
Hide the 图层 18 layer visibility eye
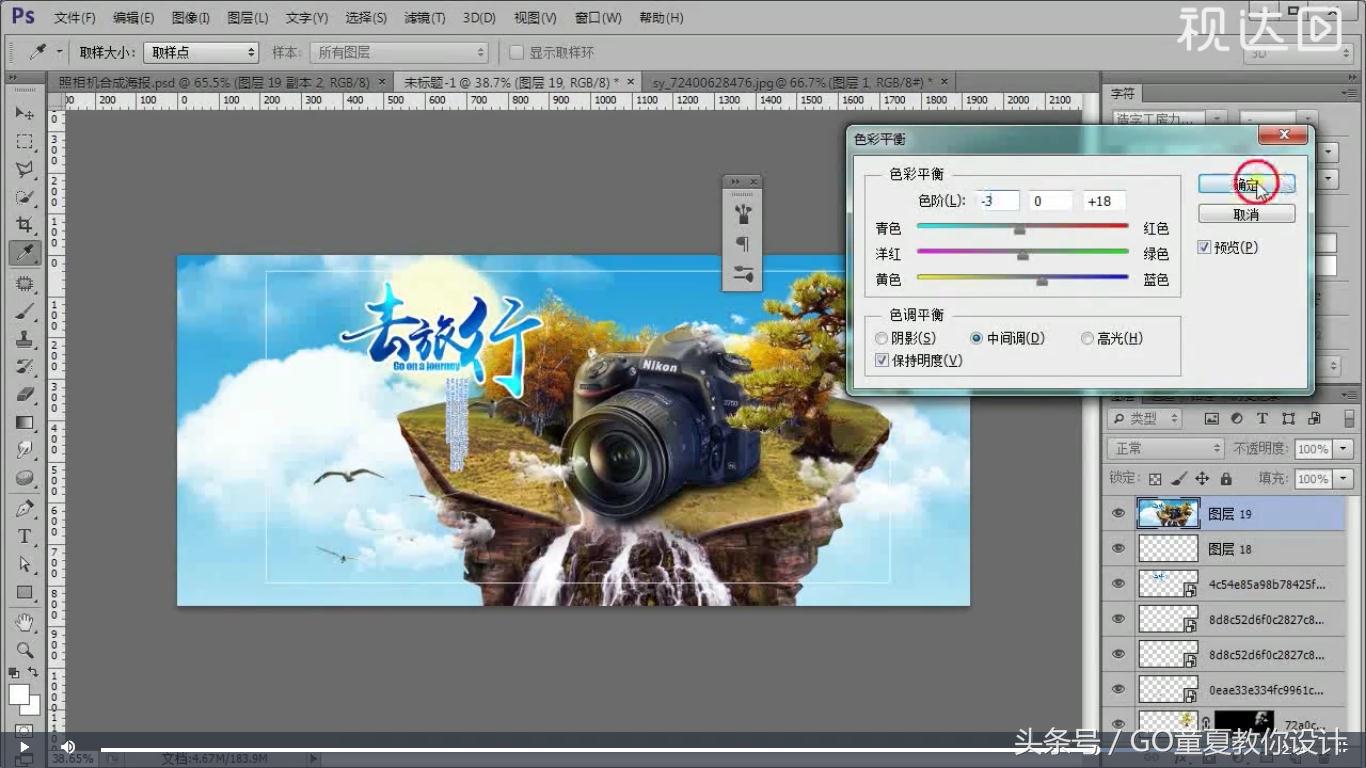pos(1117,548)
